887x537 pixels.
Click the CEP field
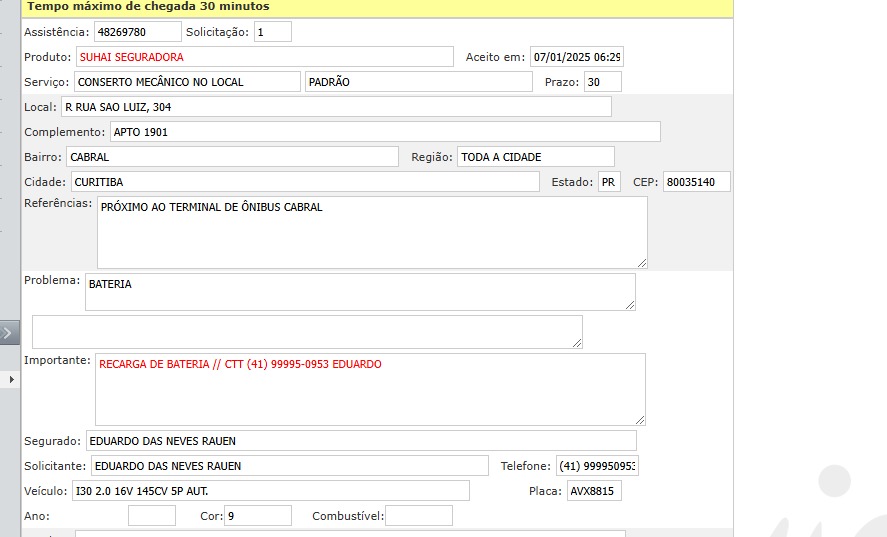pos(696,182)
